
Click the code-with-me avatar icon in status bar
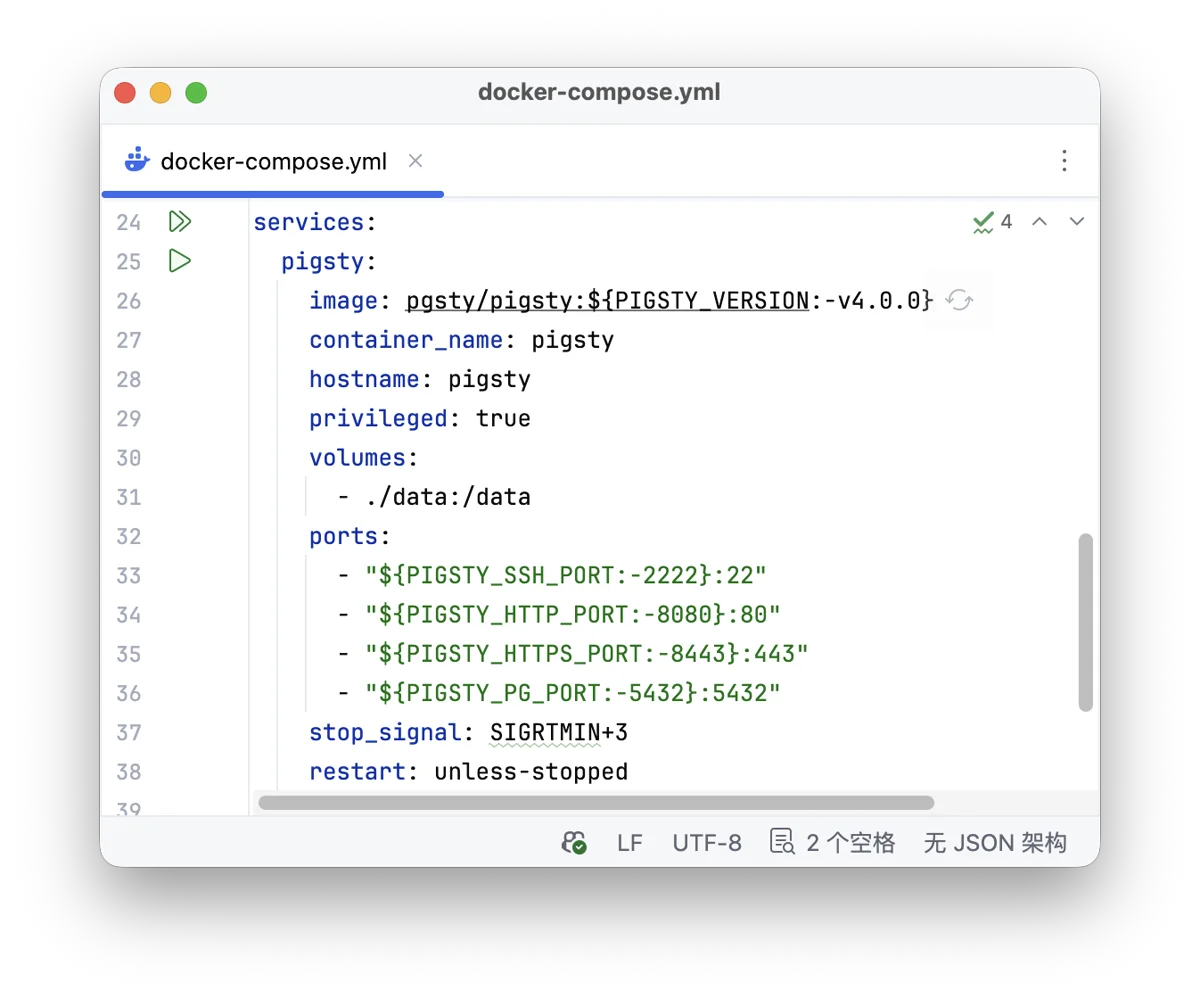click(x=574, y=842)
